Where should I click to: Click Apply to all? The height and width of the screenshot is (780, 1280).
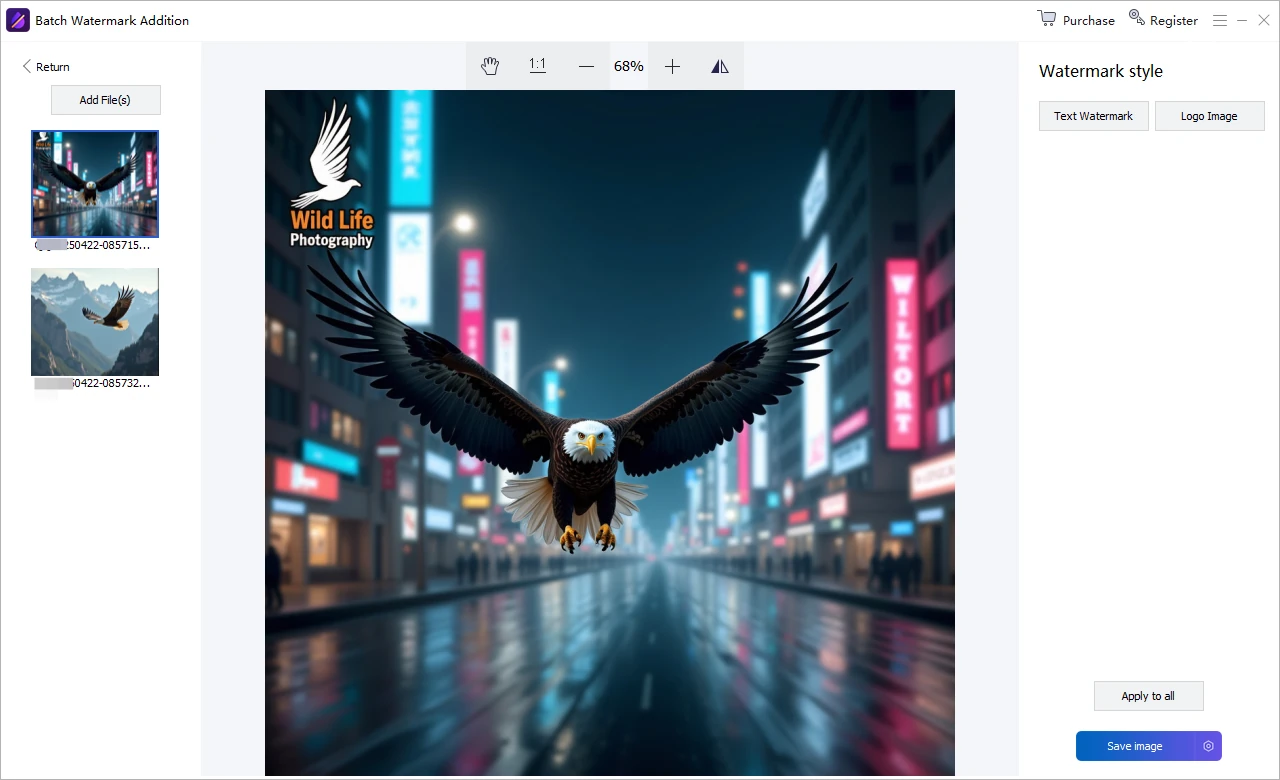pos(1148,696)
